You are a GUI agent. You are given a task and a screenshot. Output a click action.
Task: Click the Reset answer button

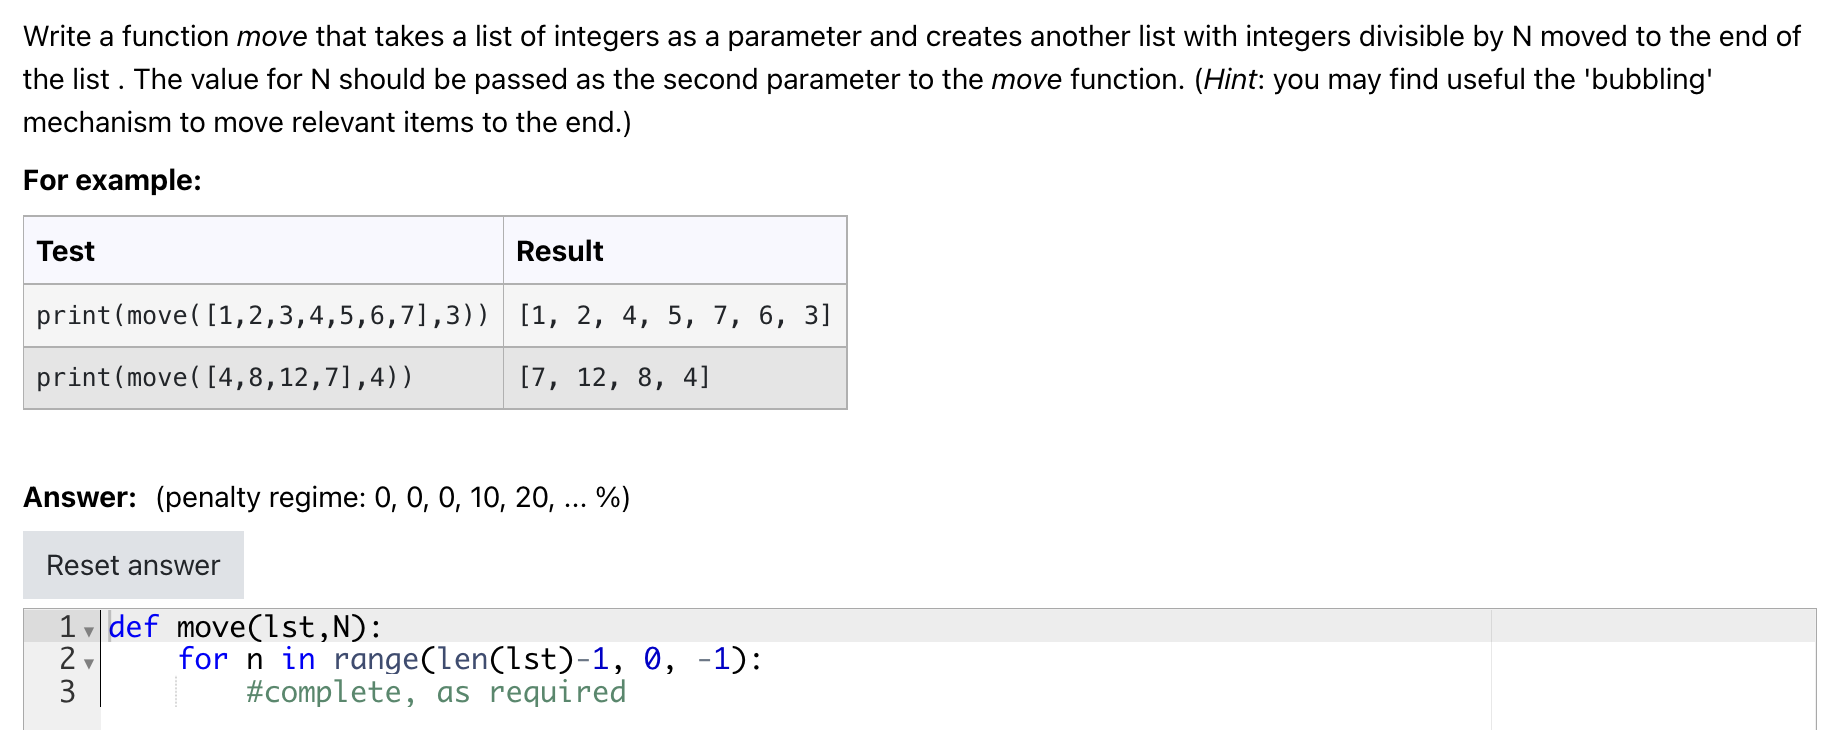coord(132,564)
